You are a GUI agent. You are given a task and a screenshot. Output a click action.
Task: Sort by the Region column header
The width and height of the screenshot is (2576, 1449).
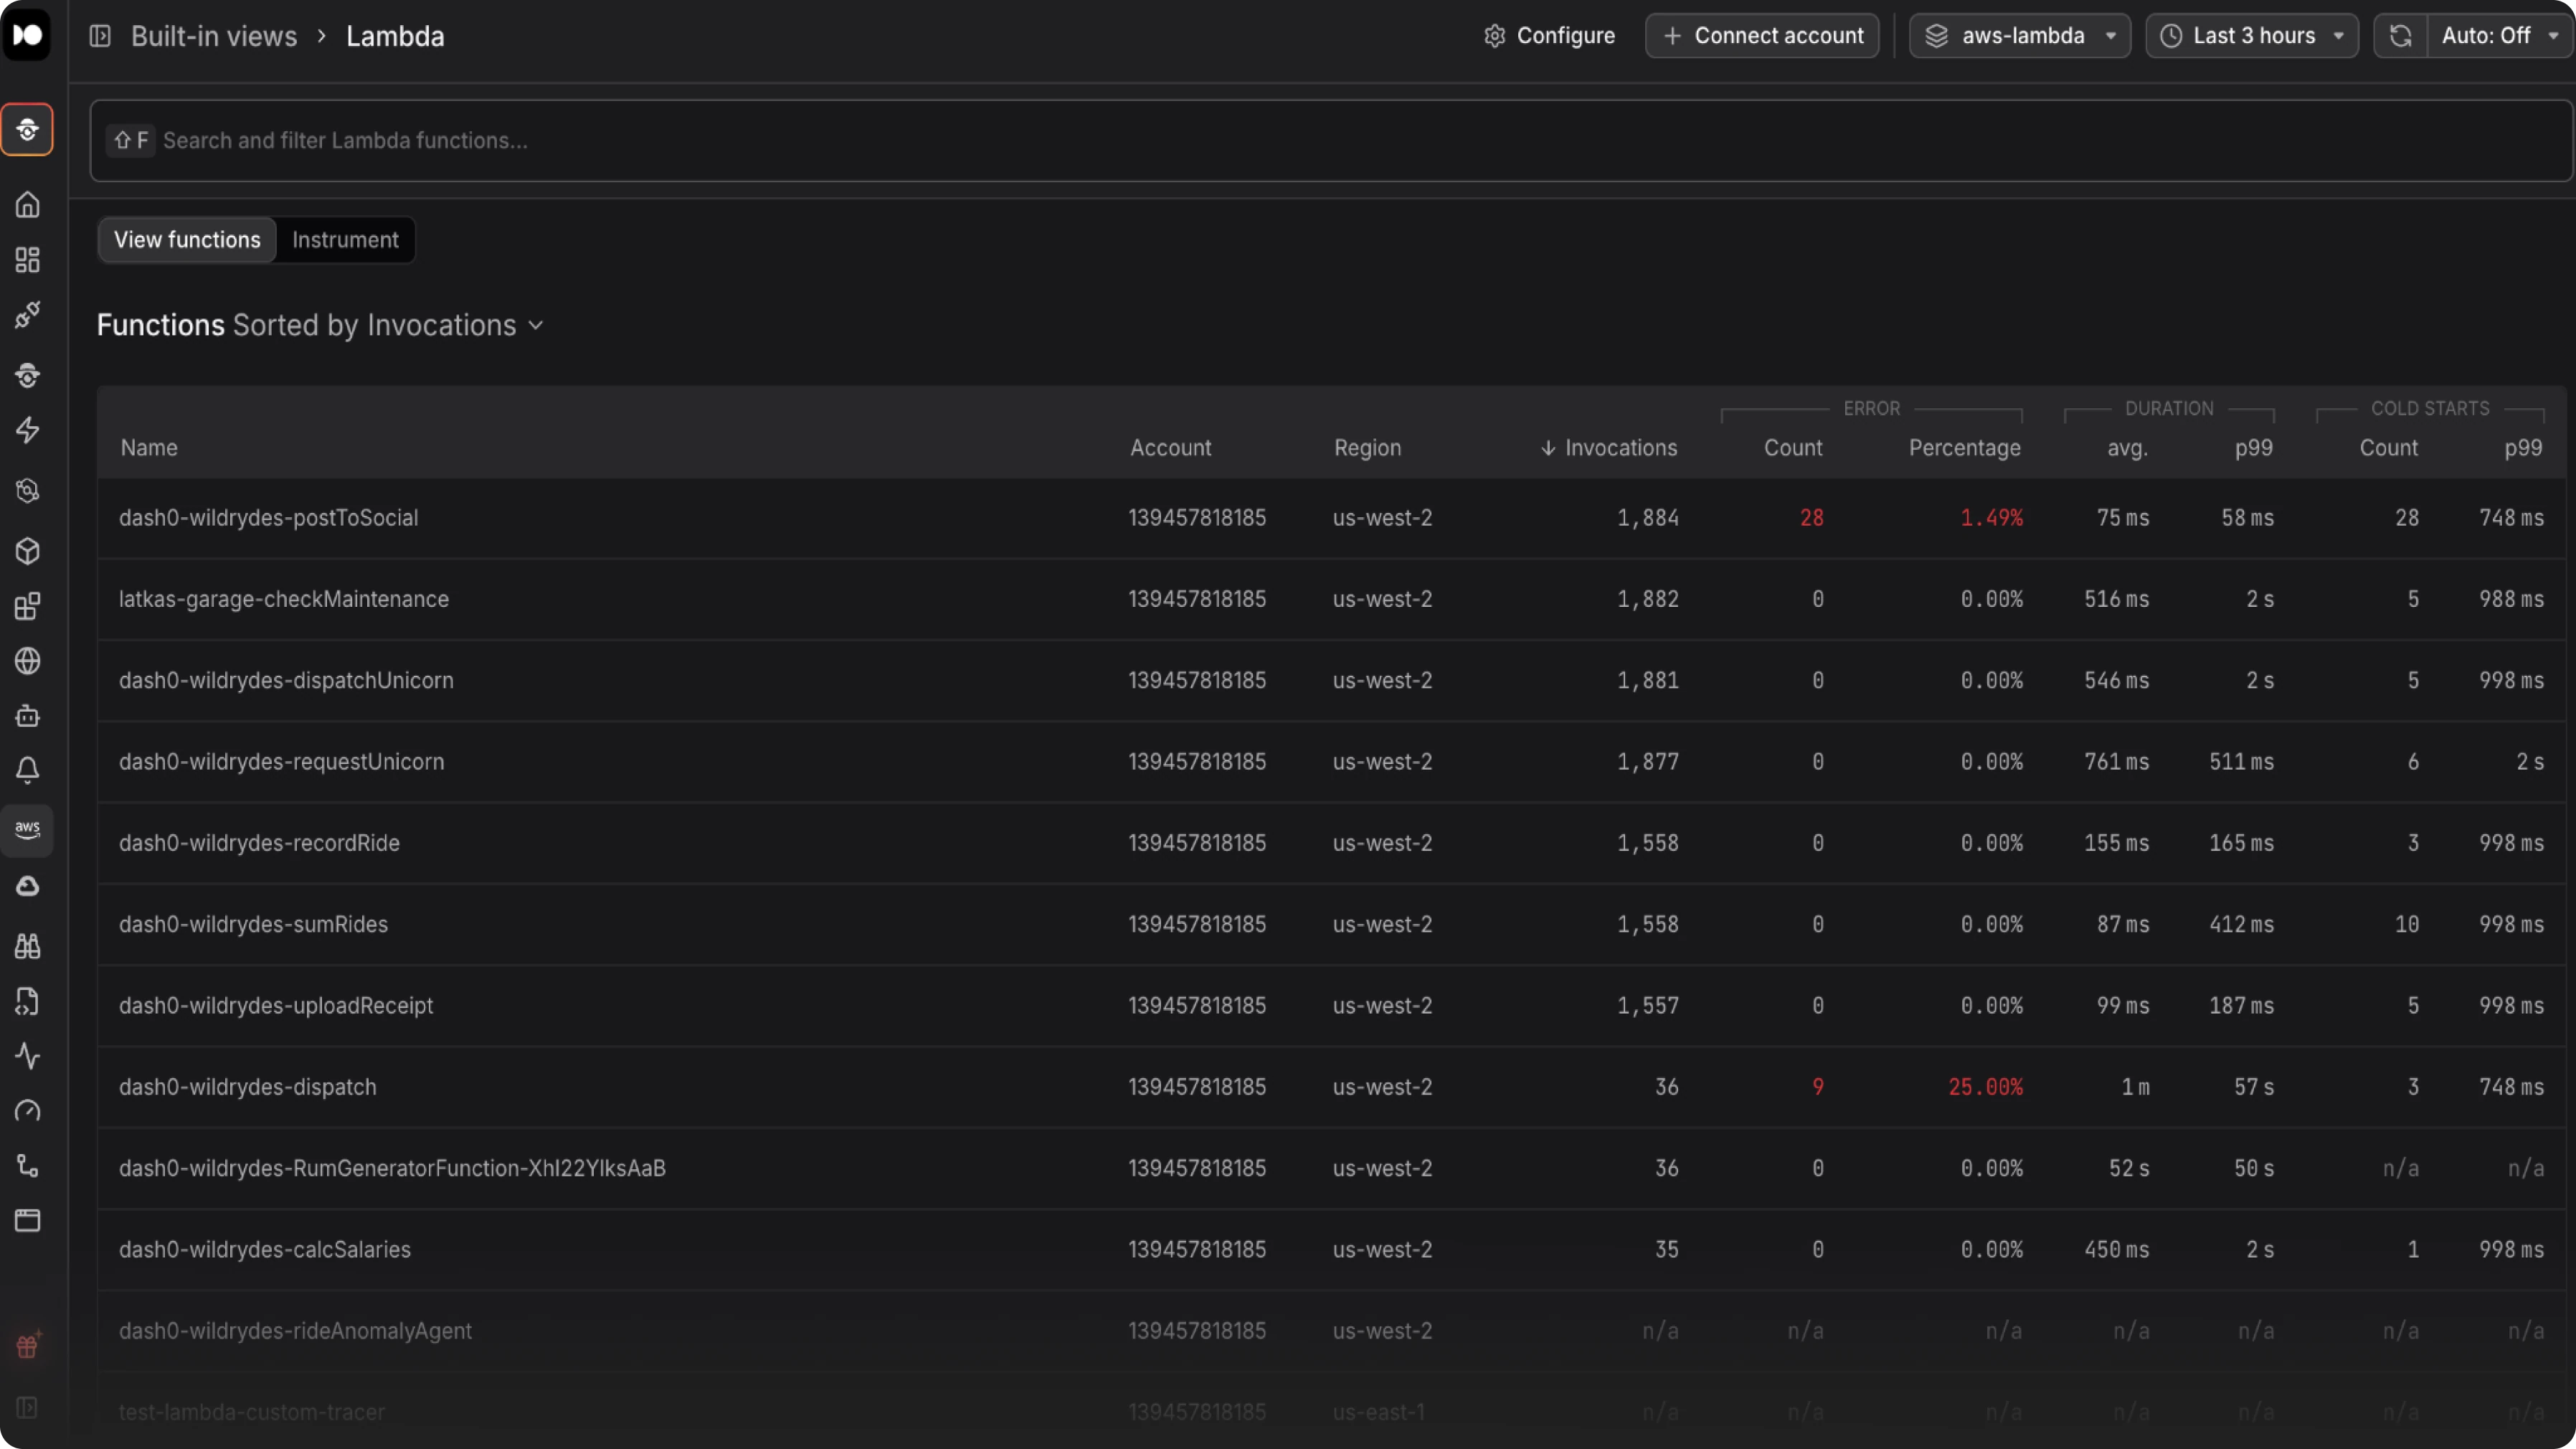coord(1367,448)
